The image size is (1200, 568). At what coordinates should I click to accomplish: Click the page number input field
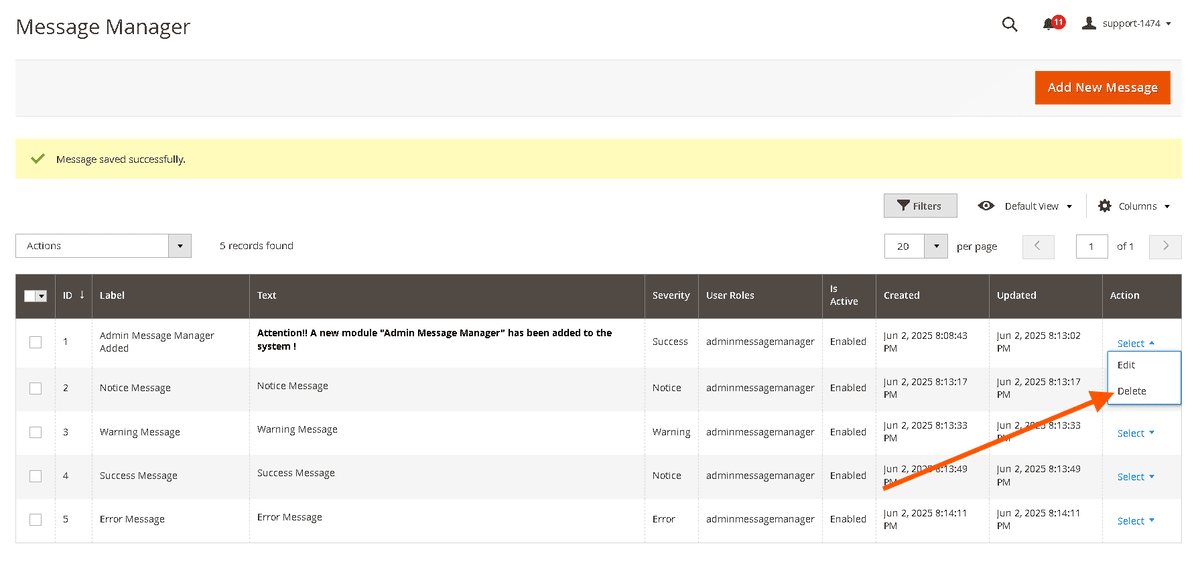pos(1091,246)
